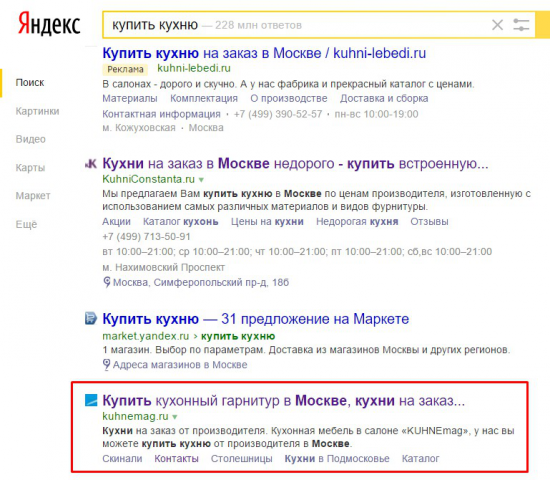Click the Яндекс logo
550x480 pixels.
[x=49, y=24]
